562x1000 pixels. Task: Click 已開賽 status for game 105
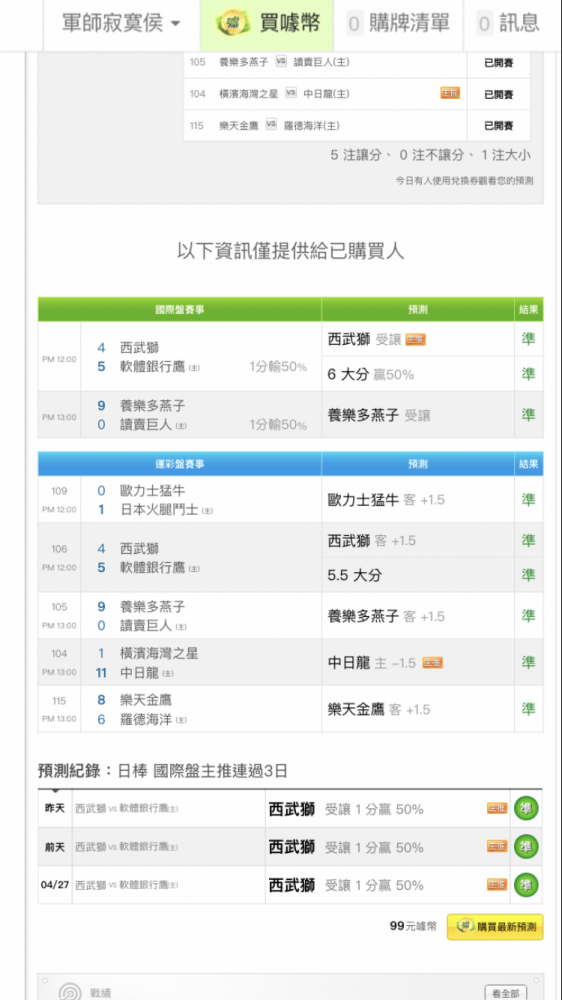(x=498, y=62)
